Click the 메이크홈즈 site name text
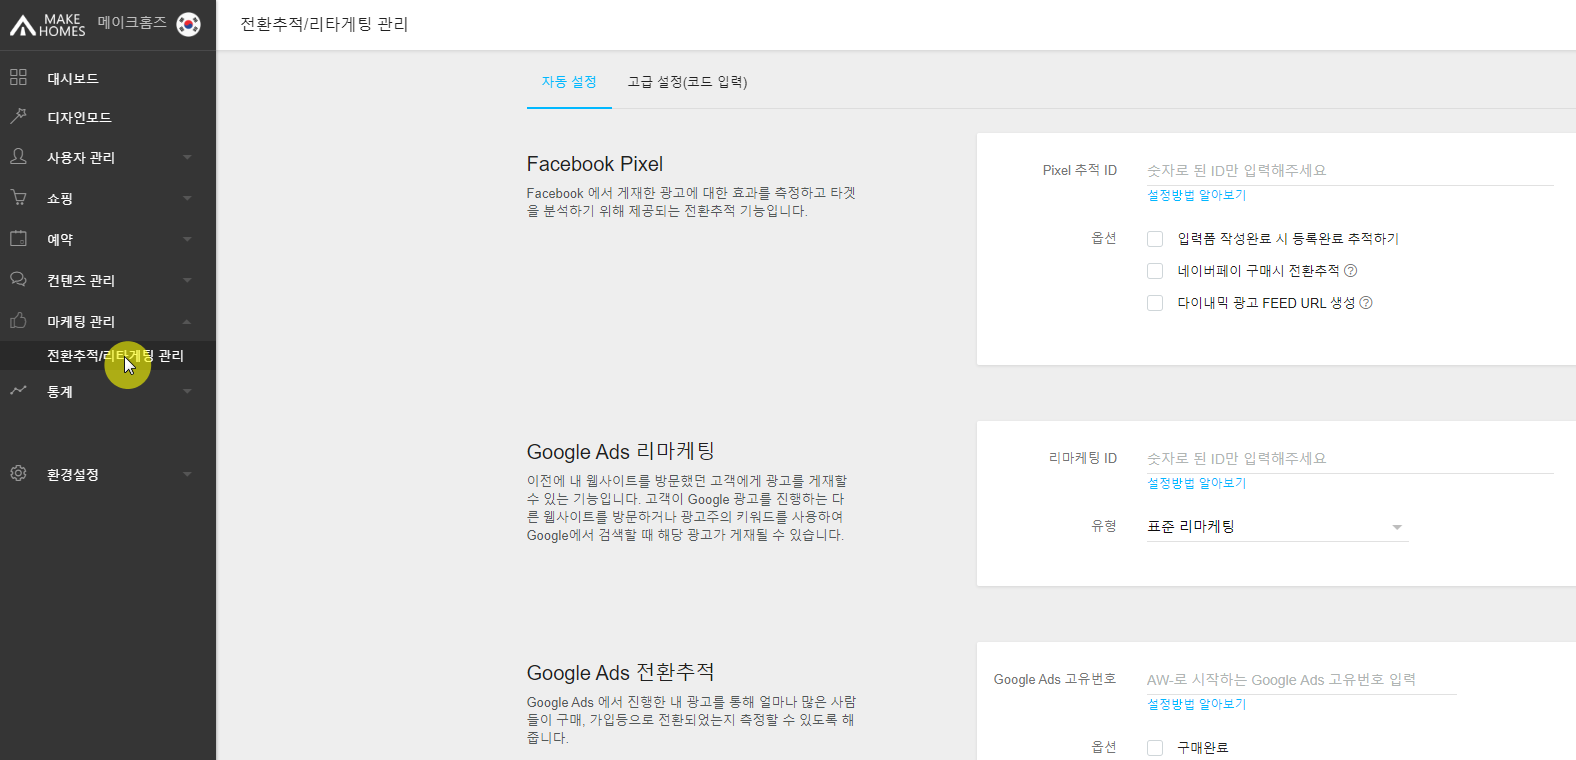The height and width of the screenshot is (760, 1576). click(132, 23)
